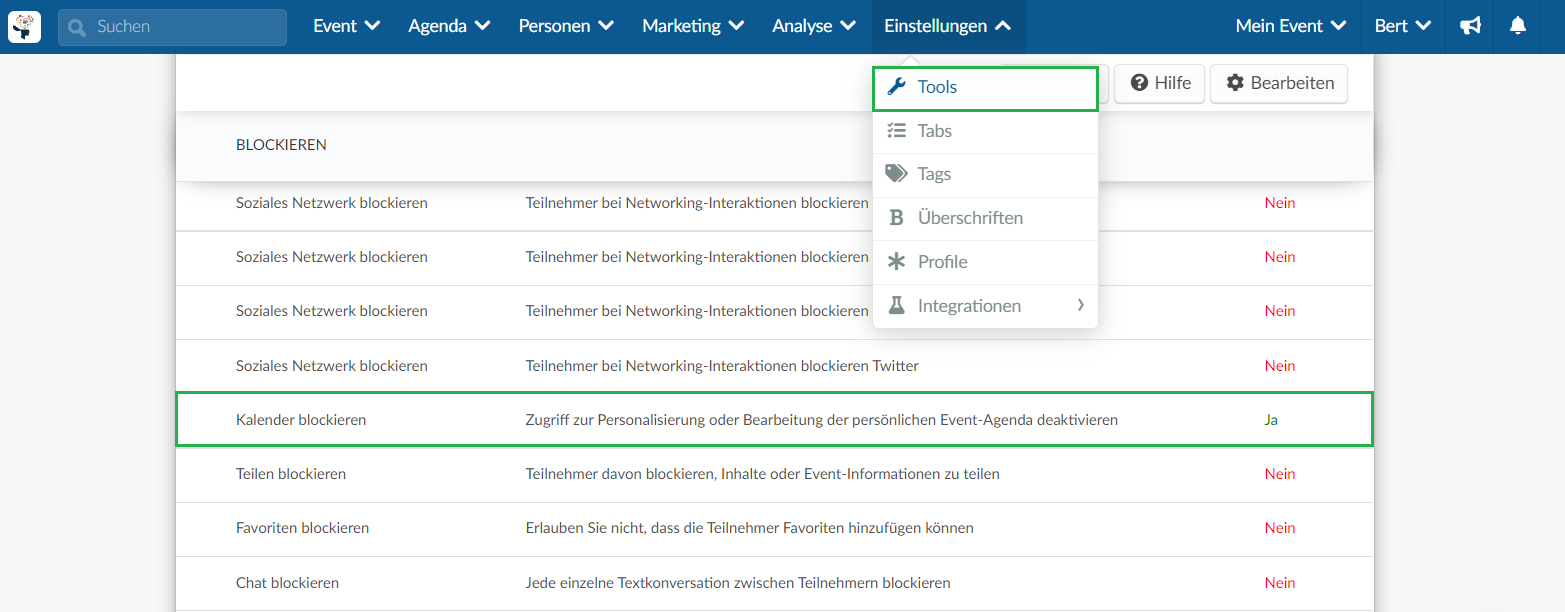Click the Favoriten blockieren description text
The image size is (1565, 612).
[750, 528]
